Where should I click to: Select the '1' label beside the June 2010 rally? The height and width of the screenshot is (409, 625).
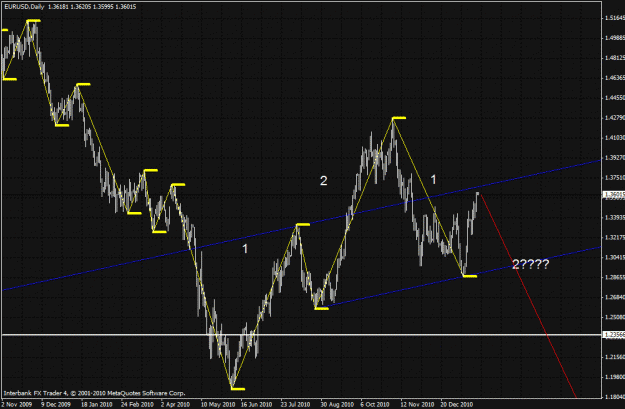[245, 249]
